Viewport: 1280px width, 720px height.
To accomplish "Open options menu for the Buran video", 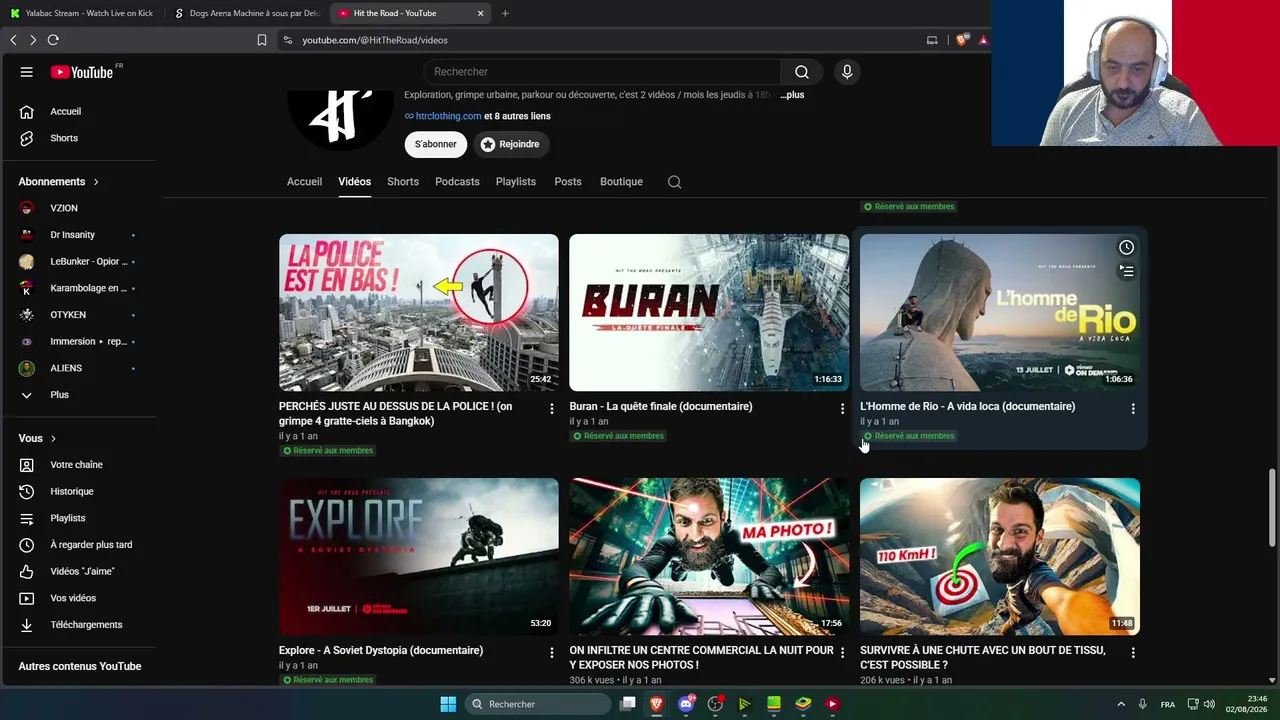I will (842, 409).
